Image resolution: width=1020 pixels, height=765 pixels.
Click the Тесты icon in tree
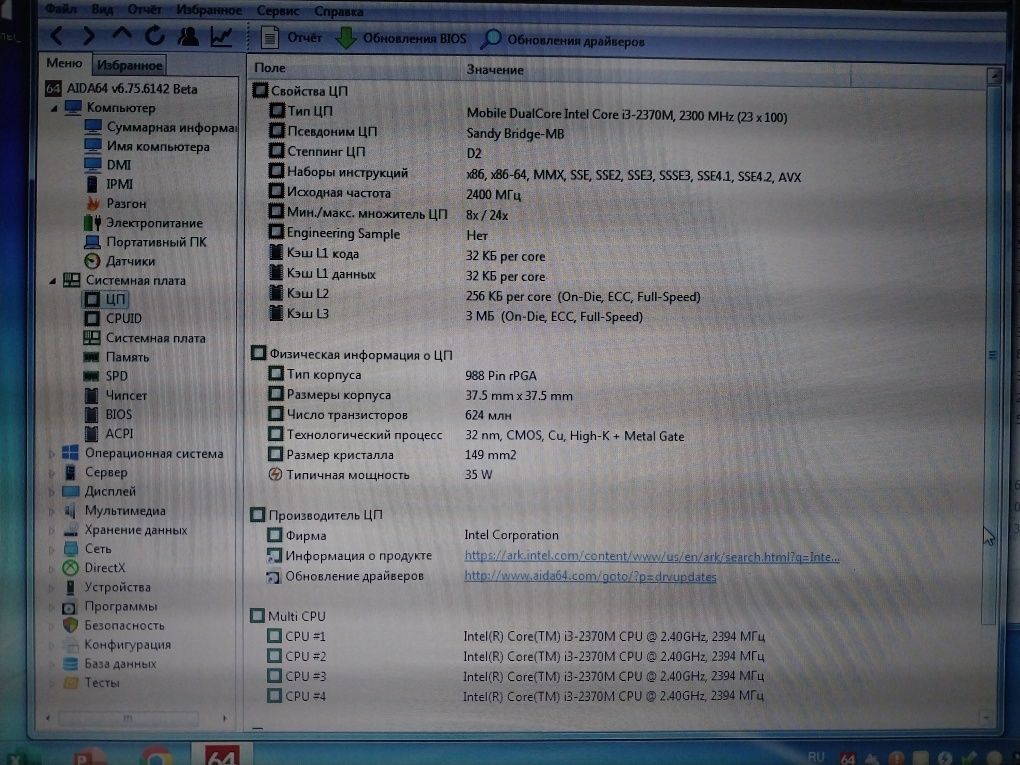pos(70,683)
